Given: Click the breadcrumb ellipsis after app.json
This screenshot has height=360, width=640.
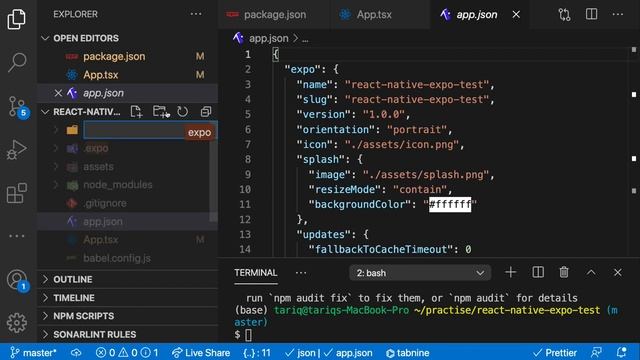Looking at the screenshot, I should [x=305, y=40].
